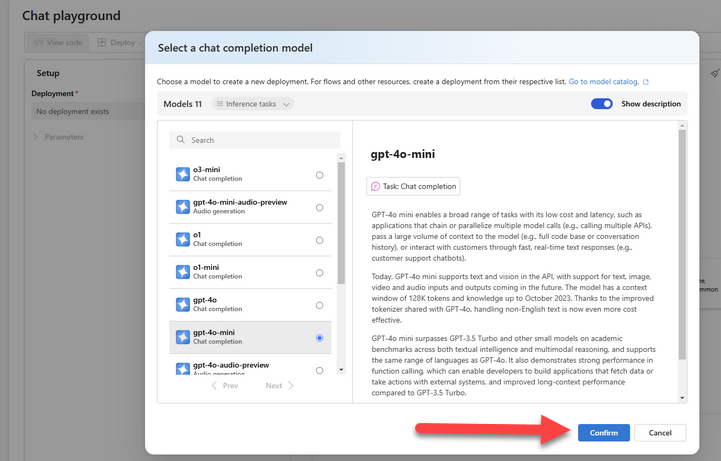
Task: Click the View code brackets icon
Action: [x=38, y=42]
